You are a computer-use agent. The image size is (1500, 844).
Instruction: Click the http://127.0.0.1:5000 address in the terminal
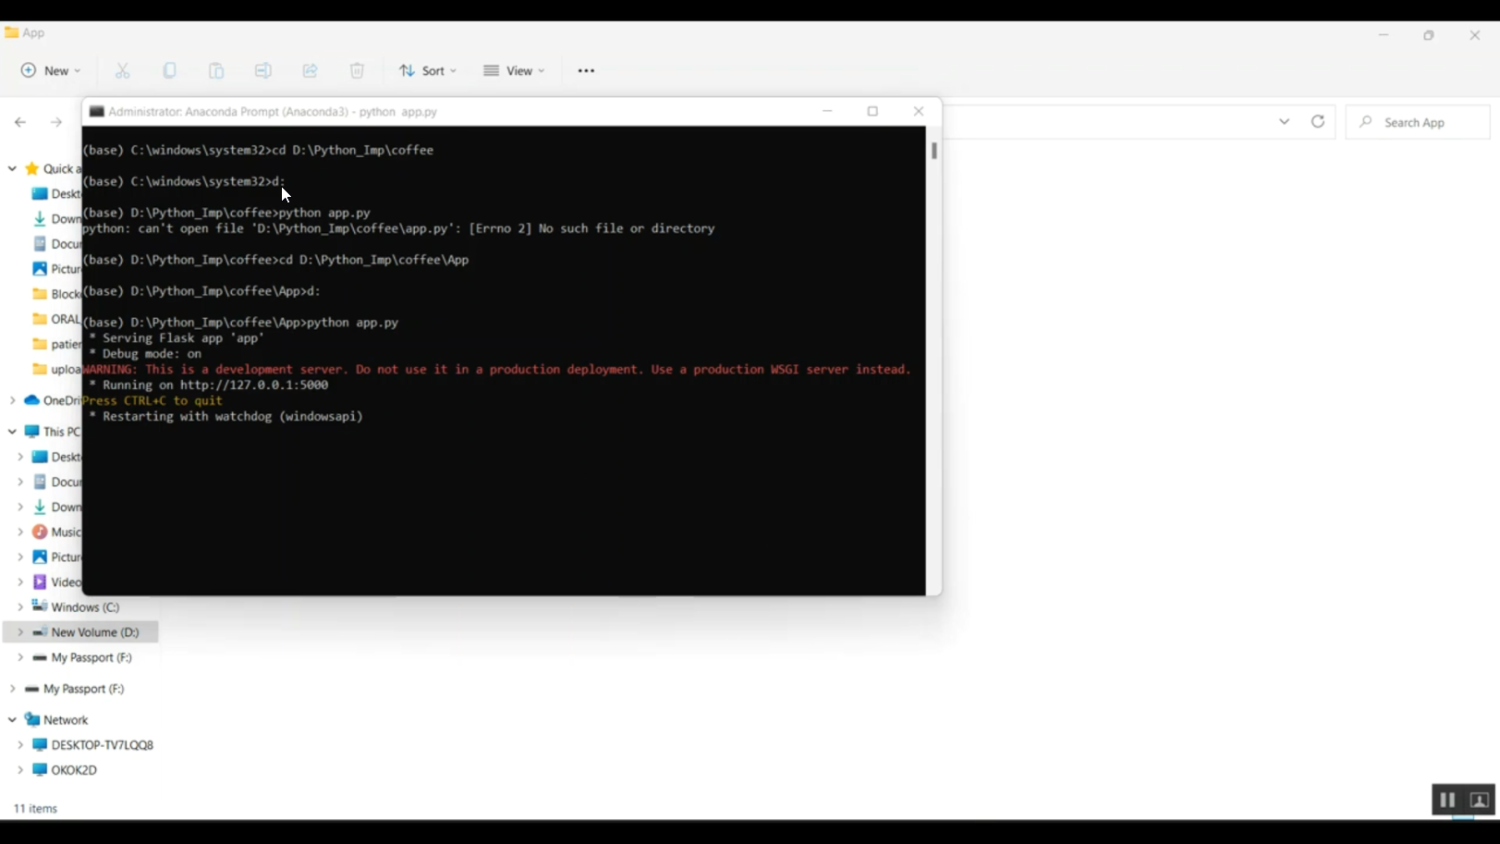pos(254,385)
